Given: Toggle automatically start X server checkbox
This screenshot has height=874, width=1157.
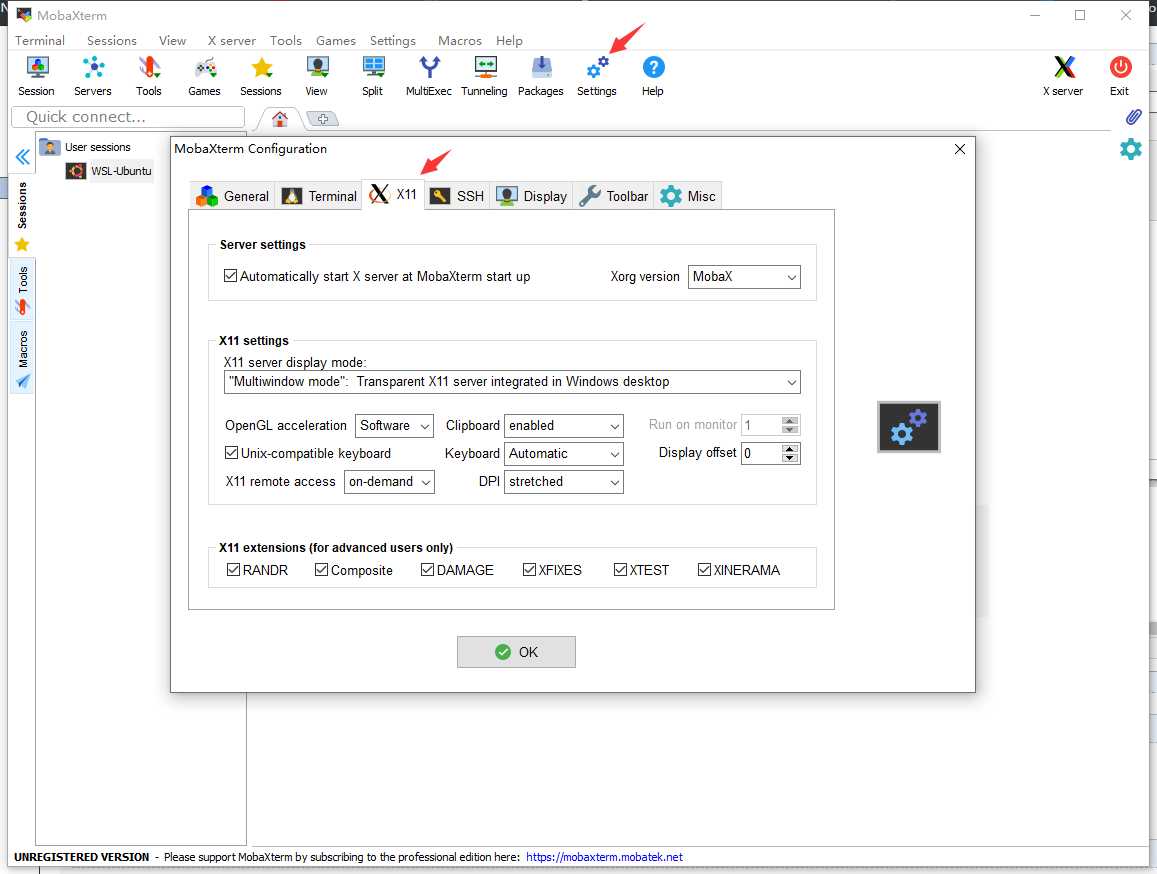Looking at the screenshot, I should click(231, 276).
